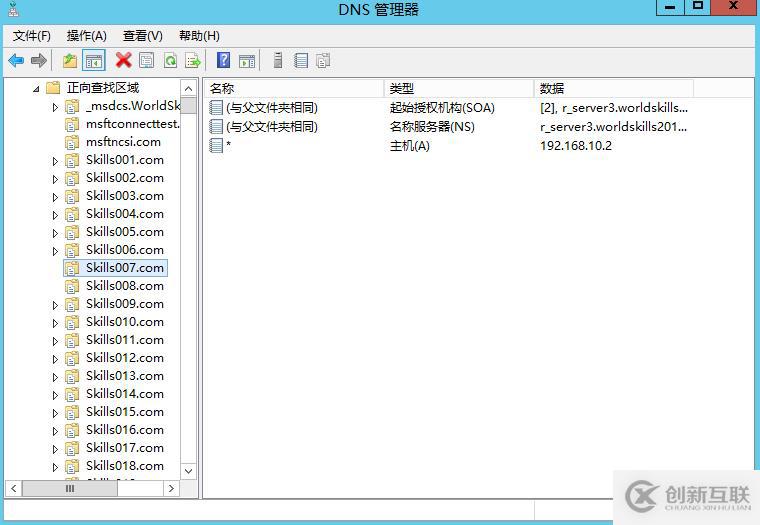Select the Skills017.com zone
The height and width of the screenshot is (525, 760).
125,447
